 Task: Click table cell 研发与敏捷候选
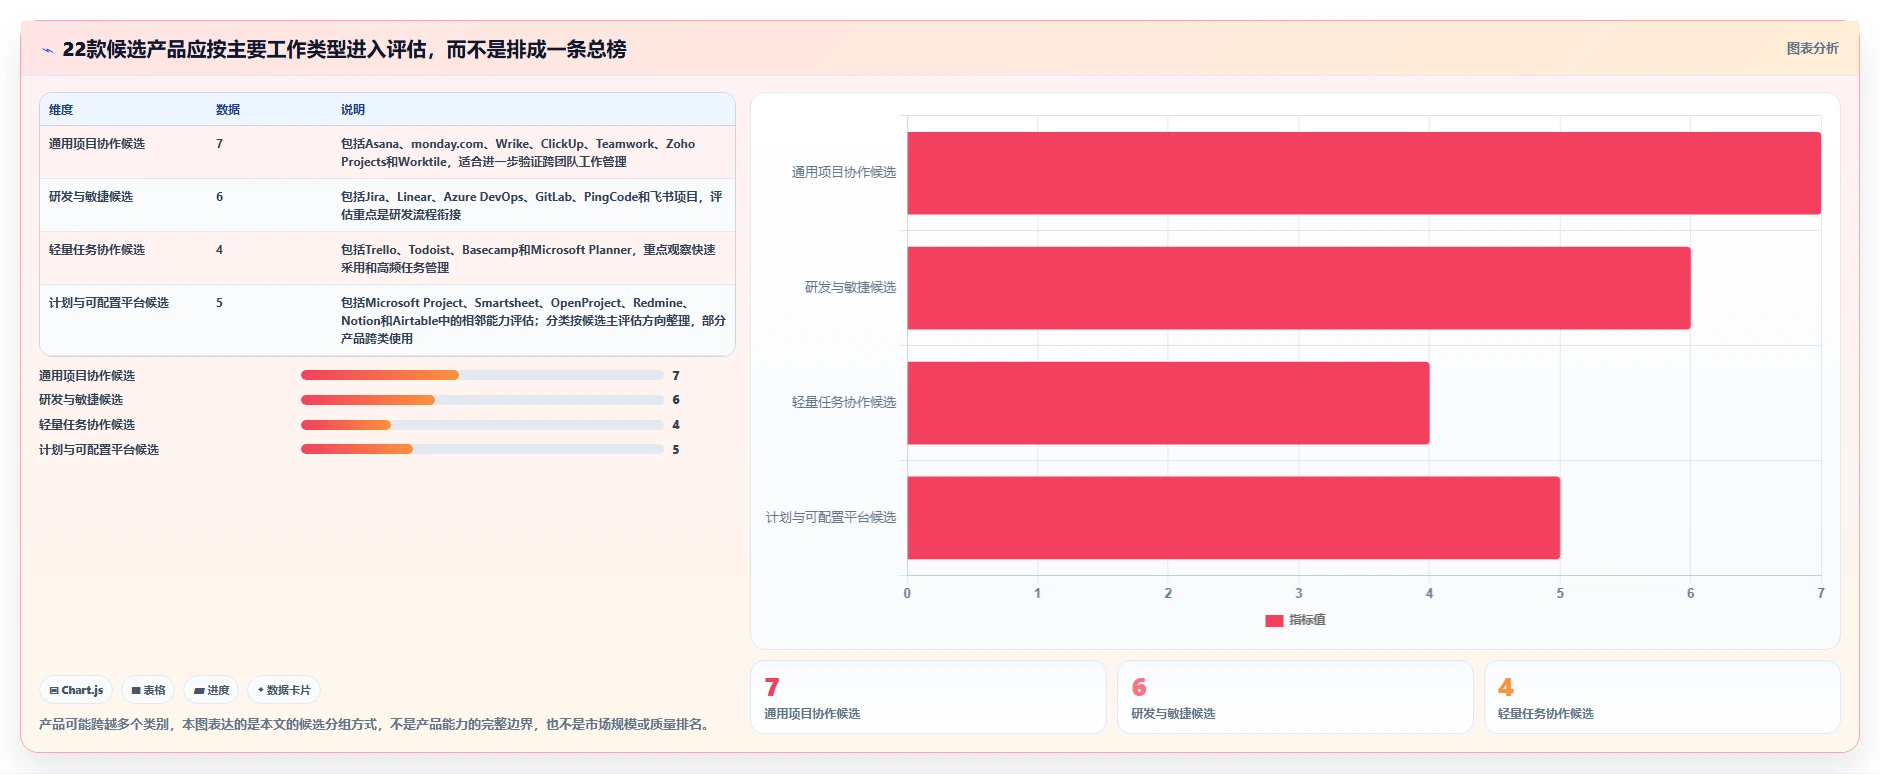(x=91, y=197)
